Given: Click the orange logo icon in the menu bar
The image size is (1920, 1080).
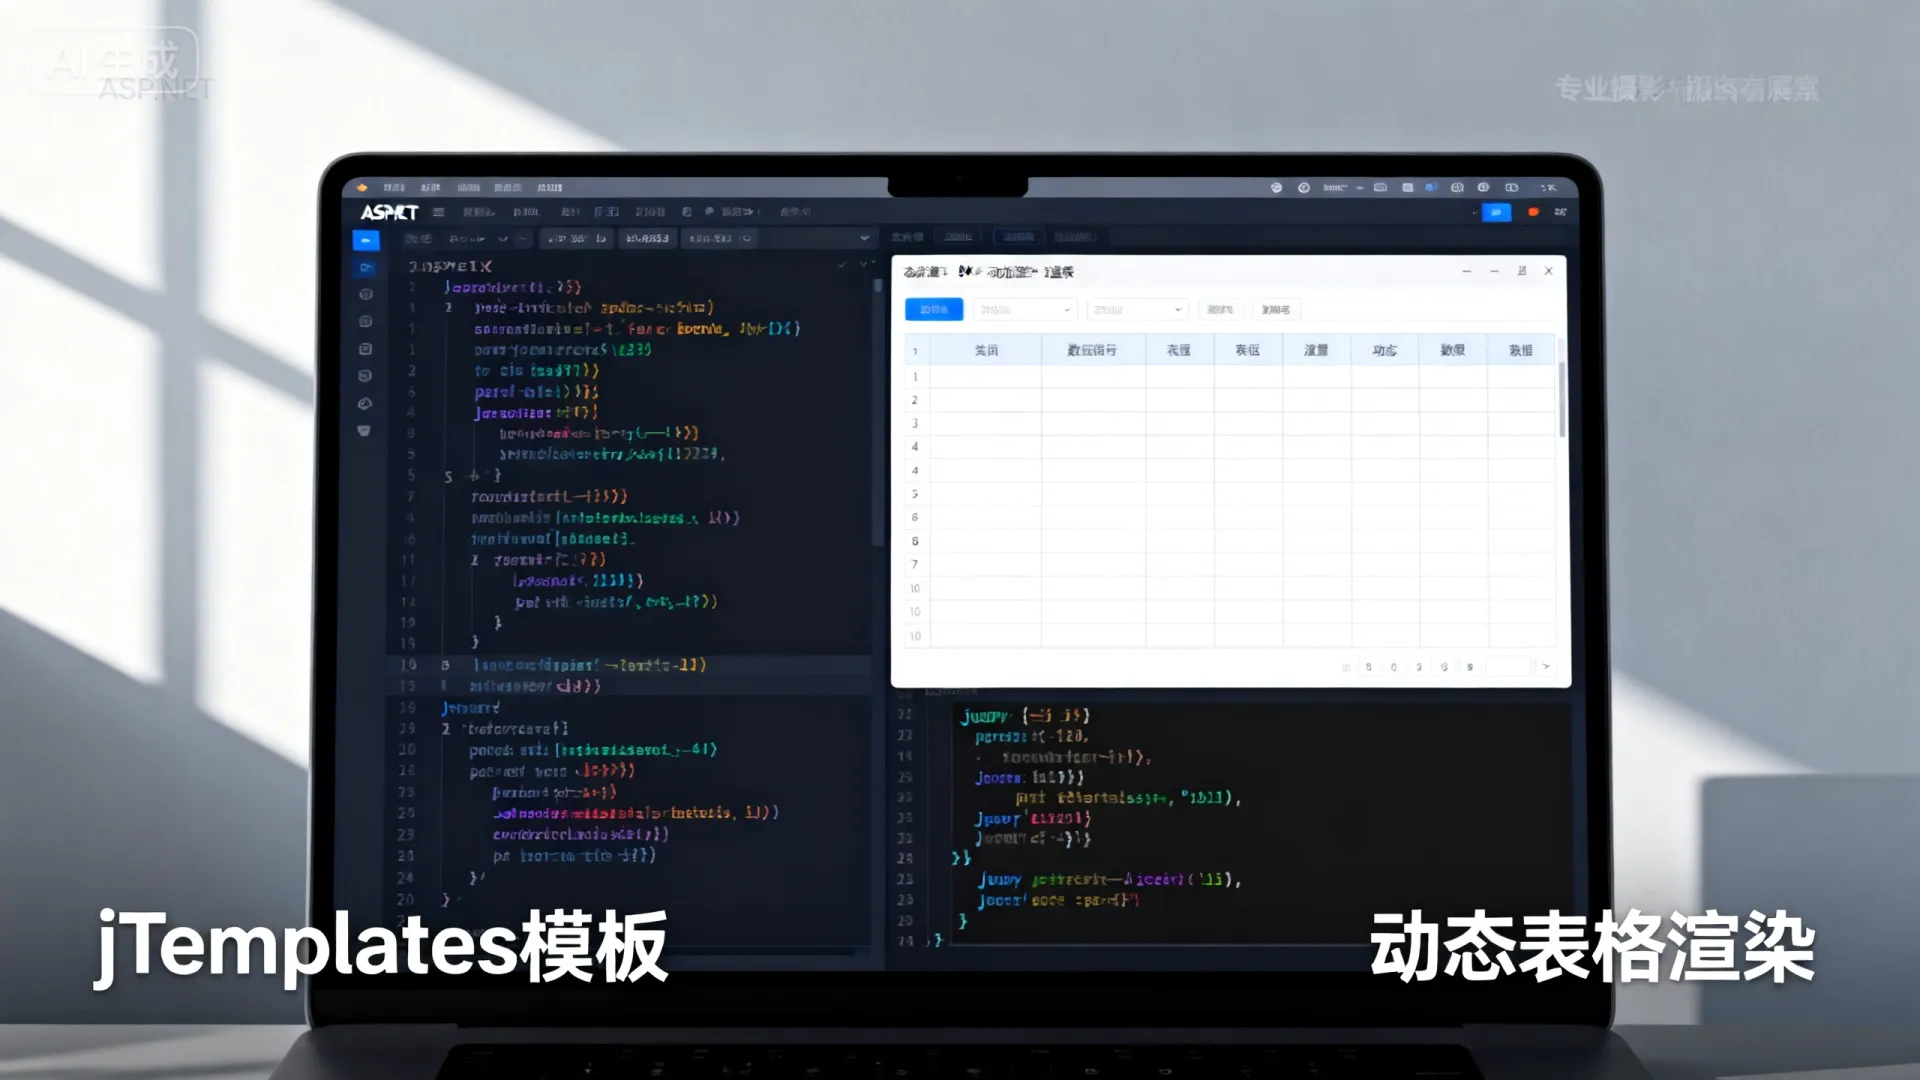Looking at the screenshot, I should tap(362, 187).
